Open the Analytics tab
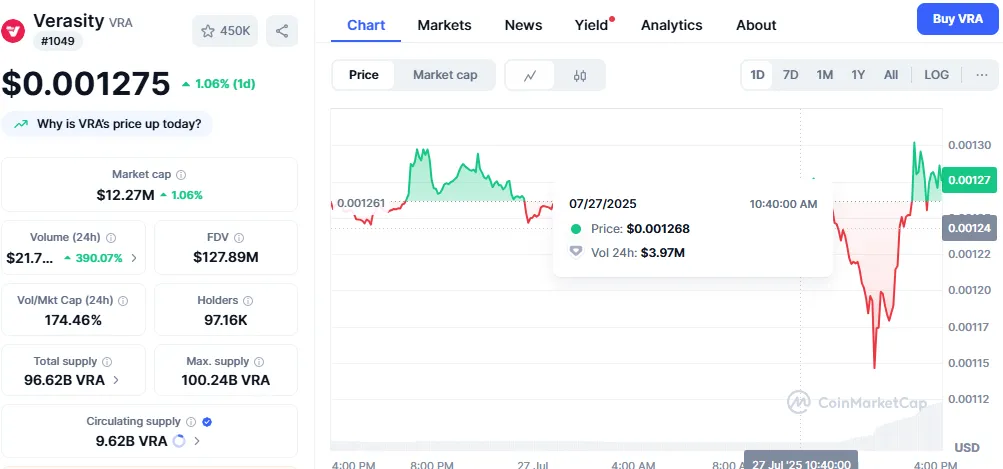 [x=671, y=25]
